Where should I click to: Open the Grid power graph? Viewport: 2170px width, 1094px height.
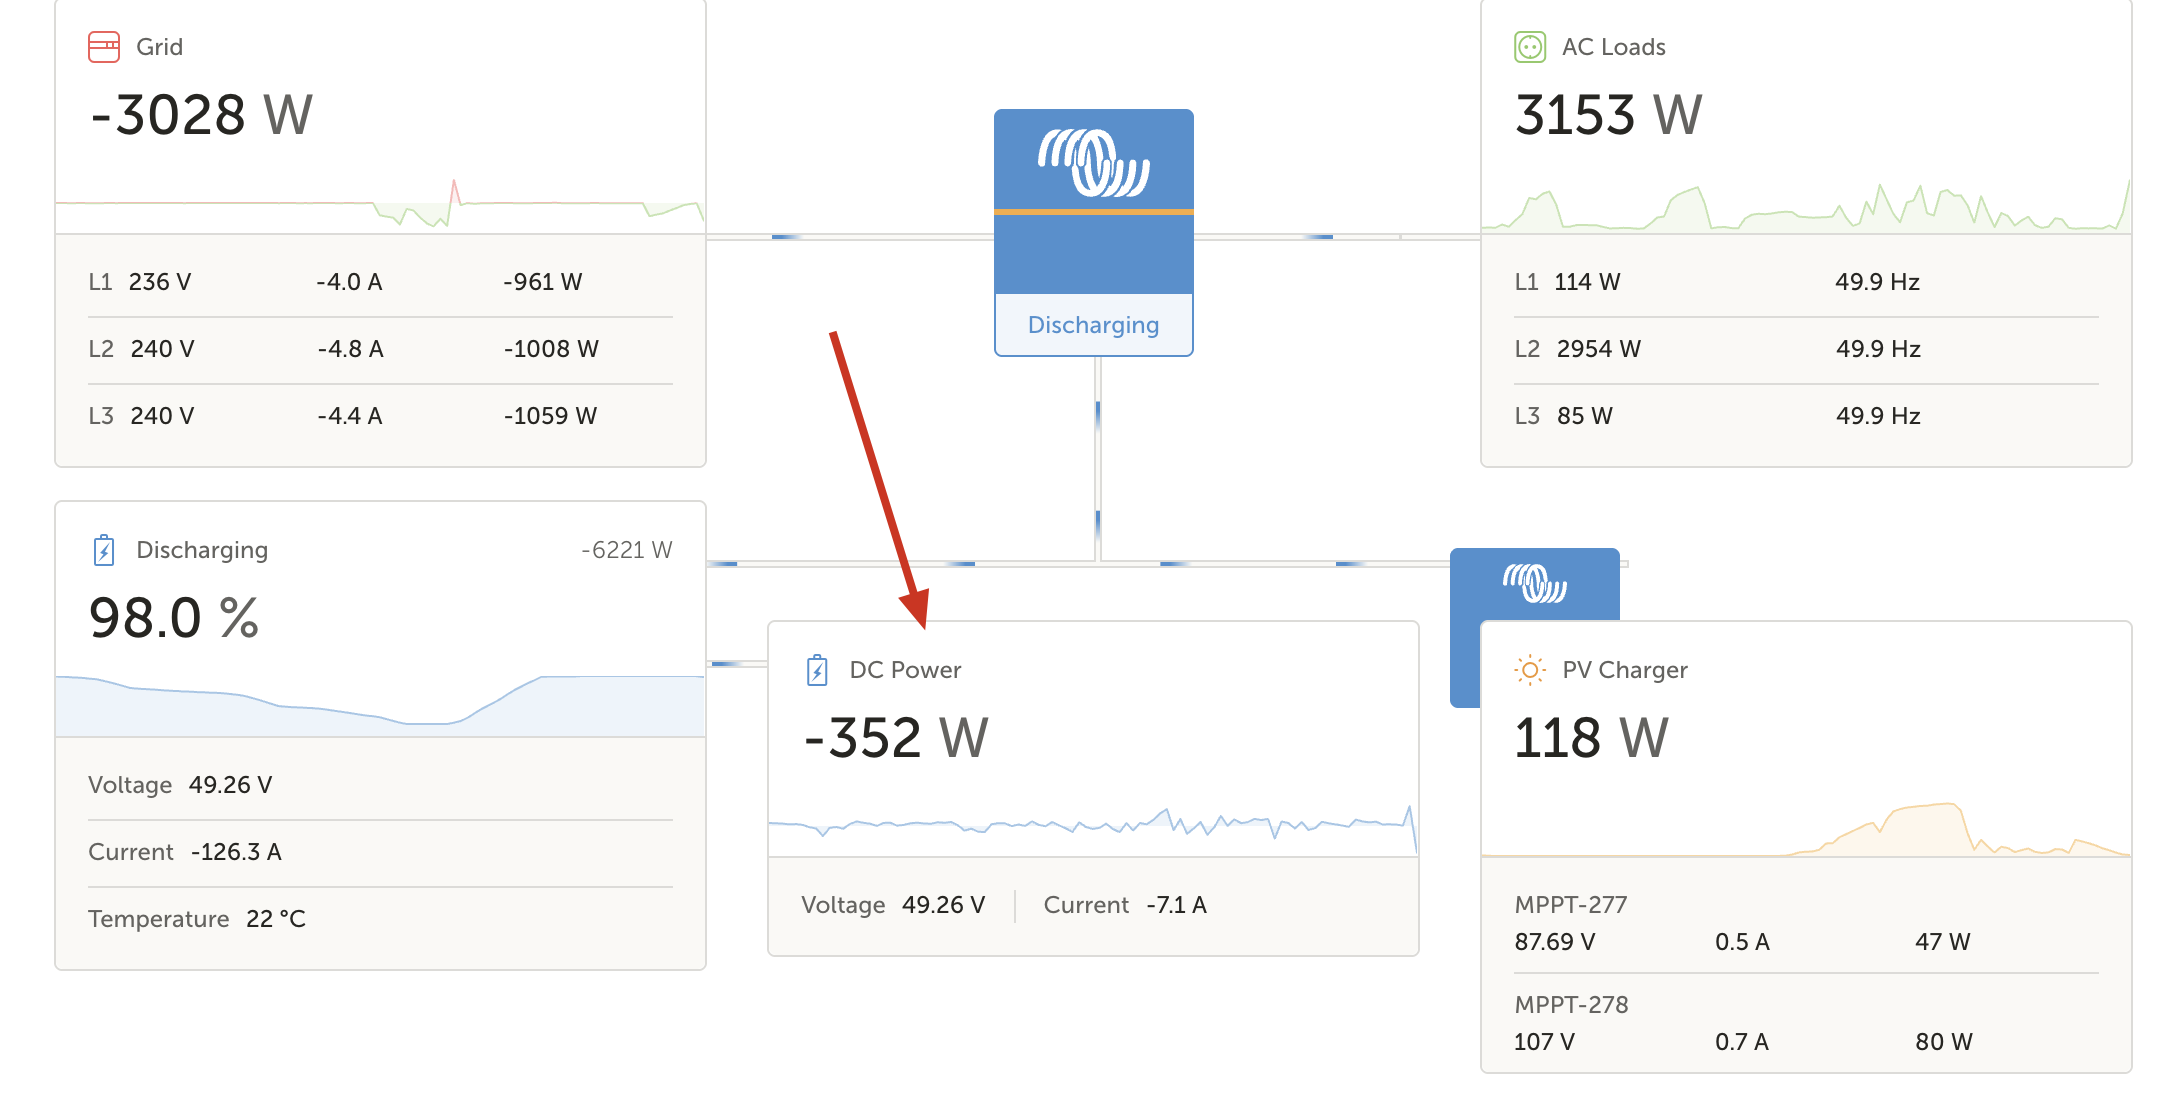point(380,205)
